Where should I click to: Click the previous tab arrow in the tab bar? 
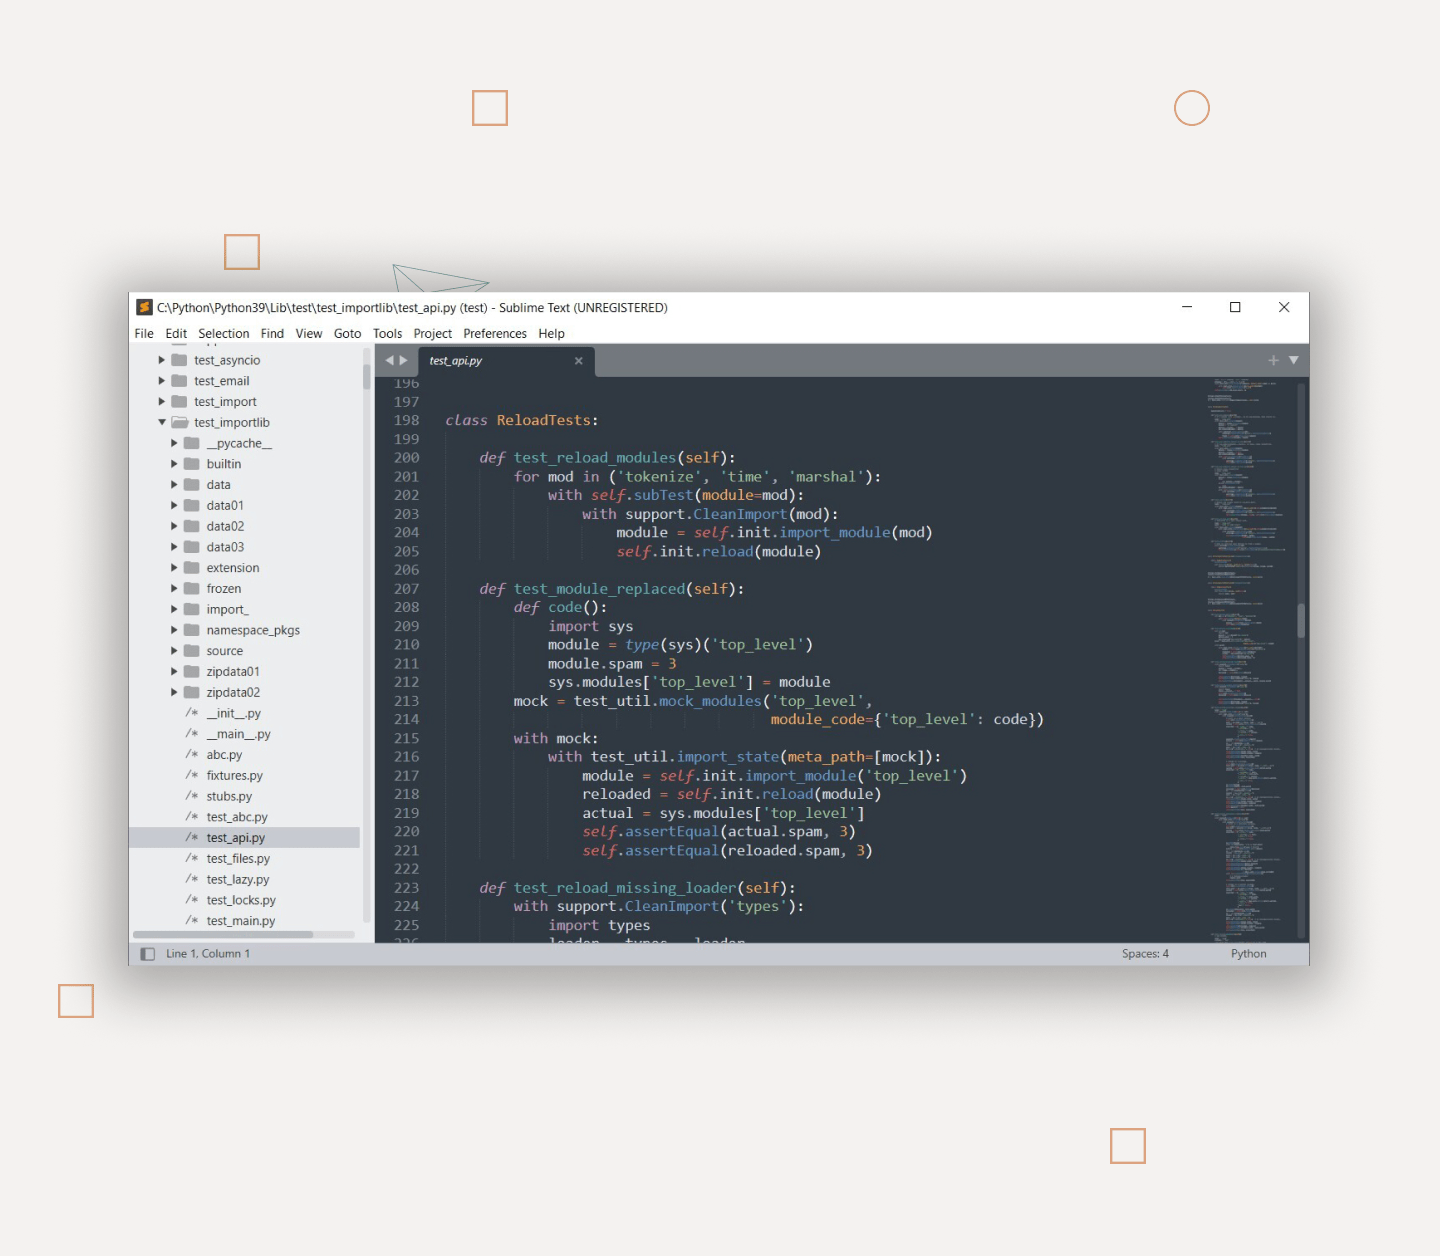[389, 360]
